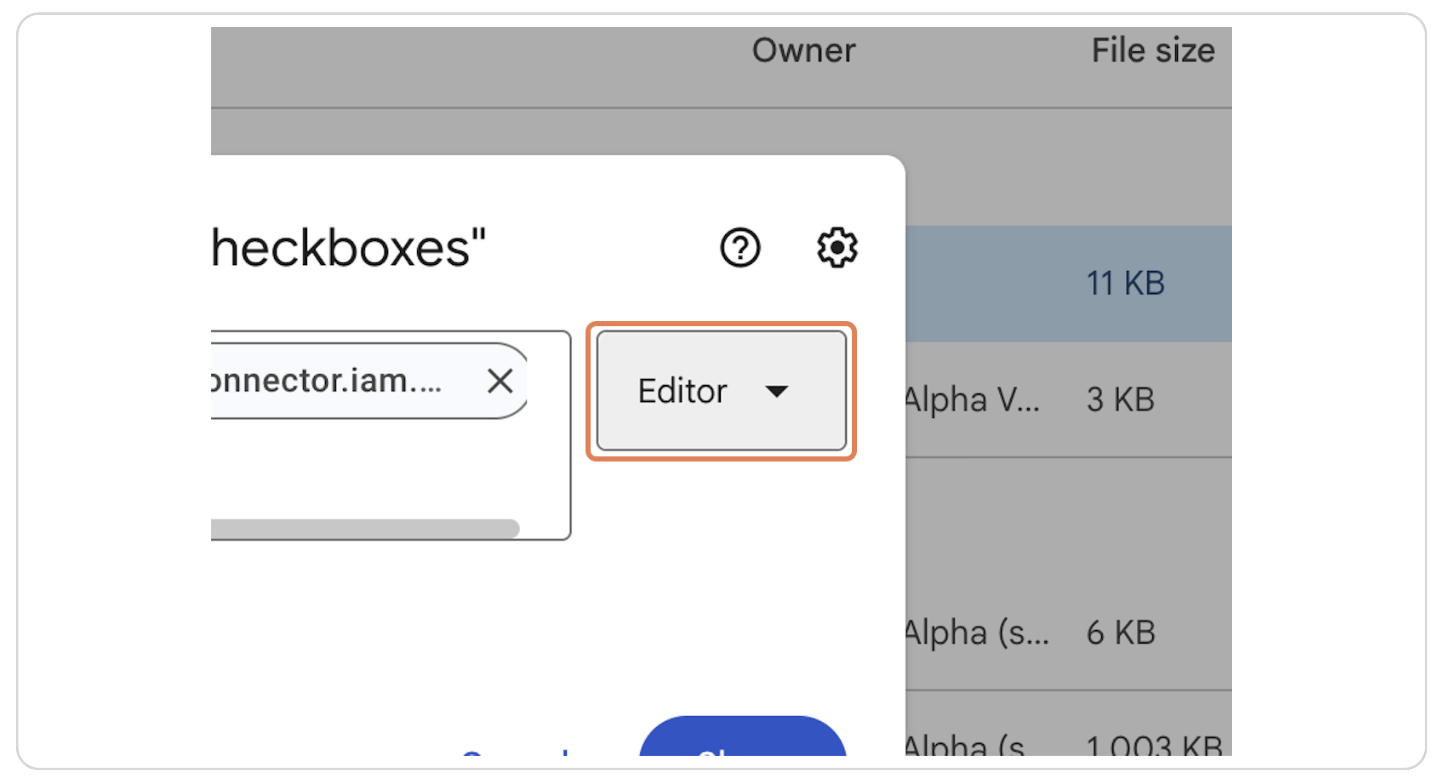Remove the connector.iam recipient chip
The width and height of the screenshot is (1444, 778).
click(500, 380)
